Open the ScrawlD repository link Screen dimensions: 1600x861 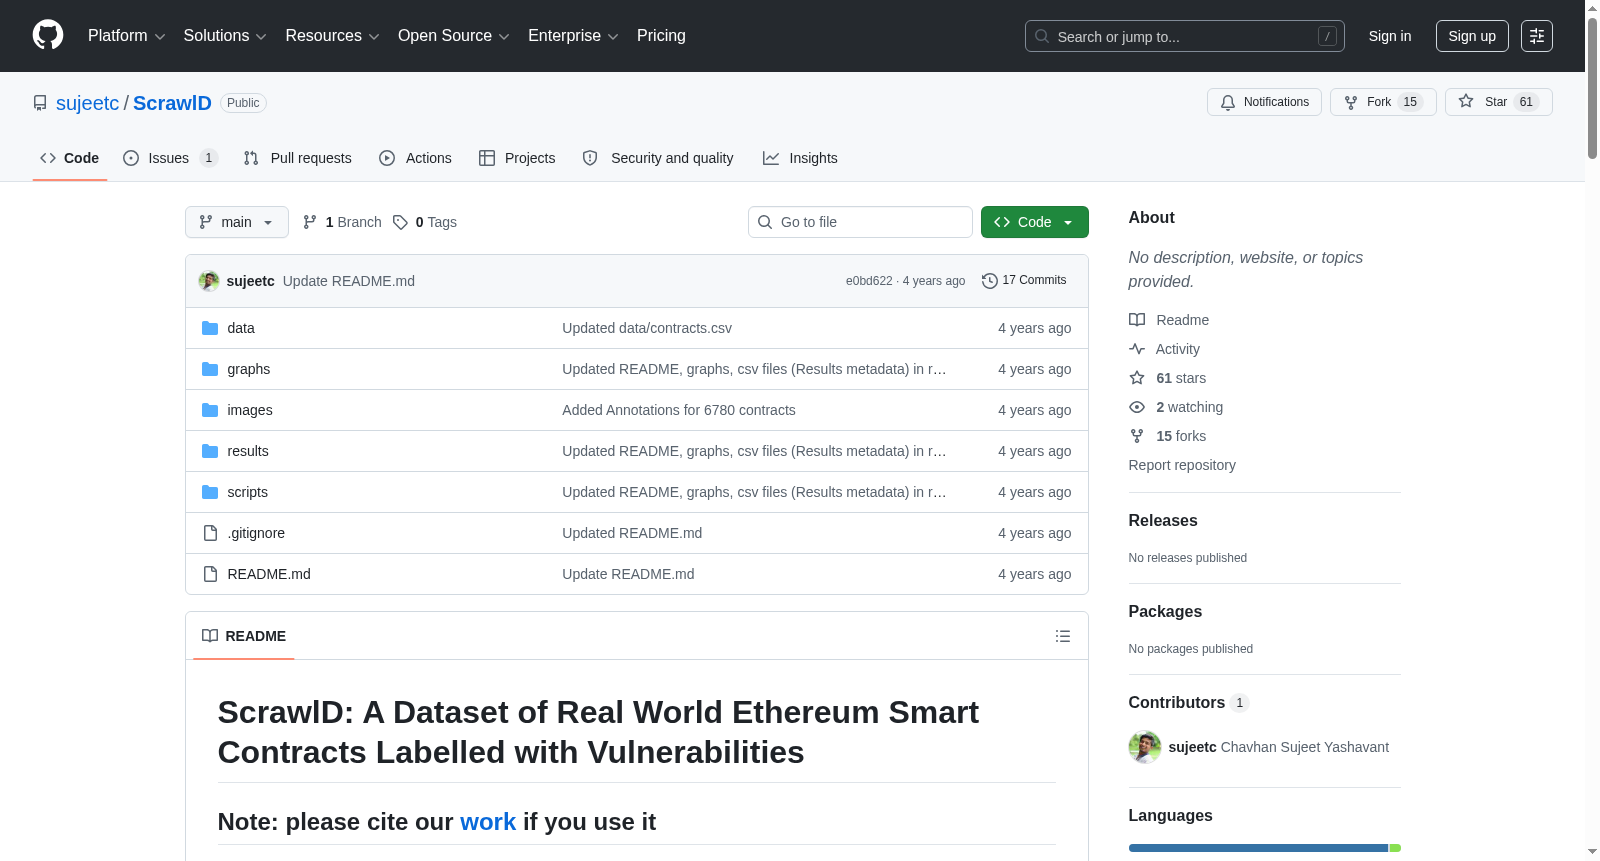click(172, 103)
